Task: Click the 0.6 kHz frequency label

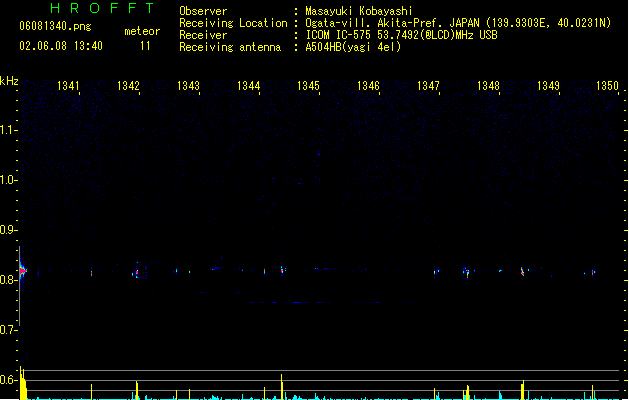Action: (x=7, y=380)
